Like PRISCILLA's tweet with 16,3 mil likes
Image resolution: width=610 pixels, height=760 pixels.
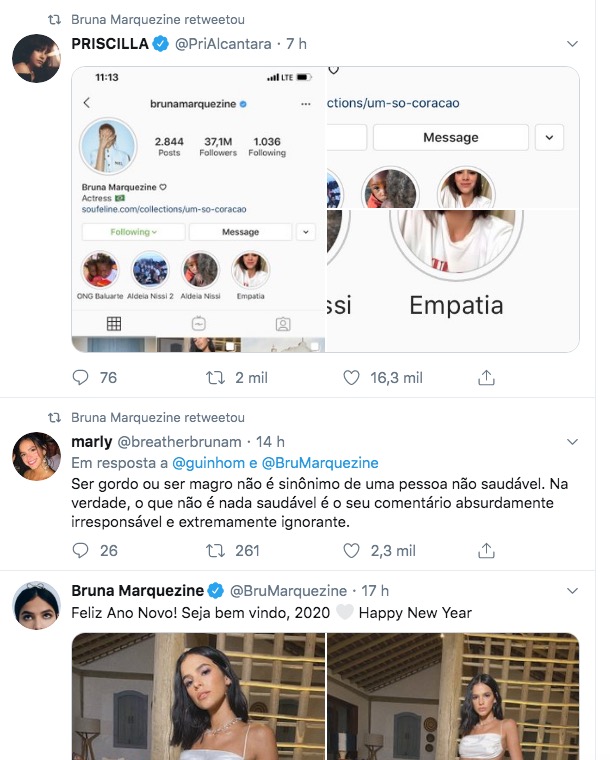[351, 377]
